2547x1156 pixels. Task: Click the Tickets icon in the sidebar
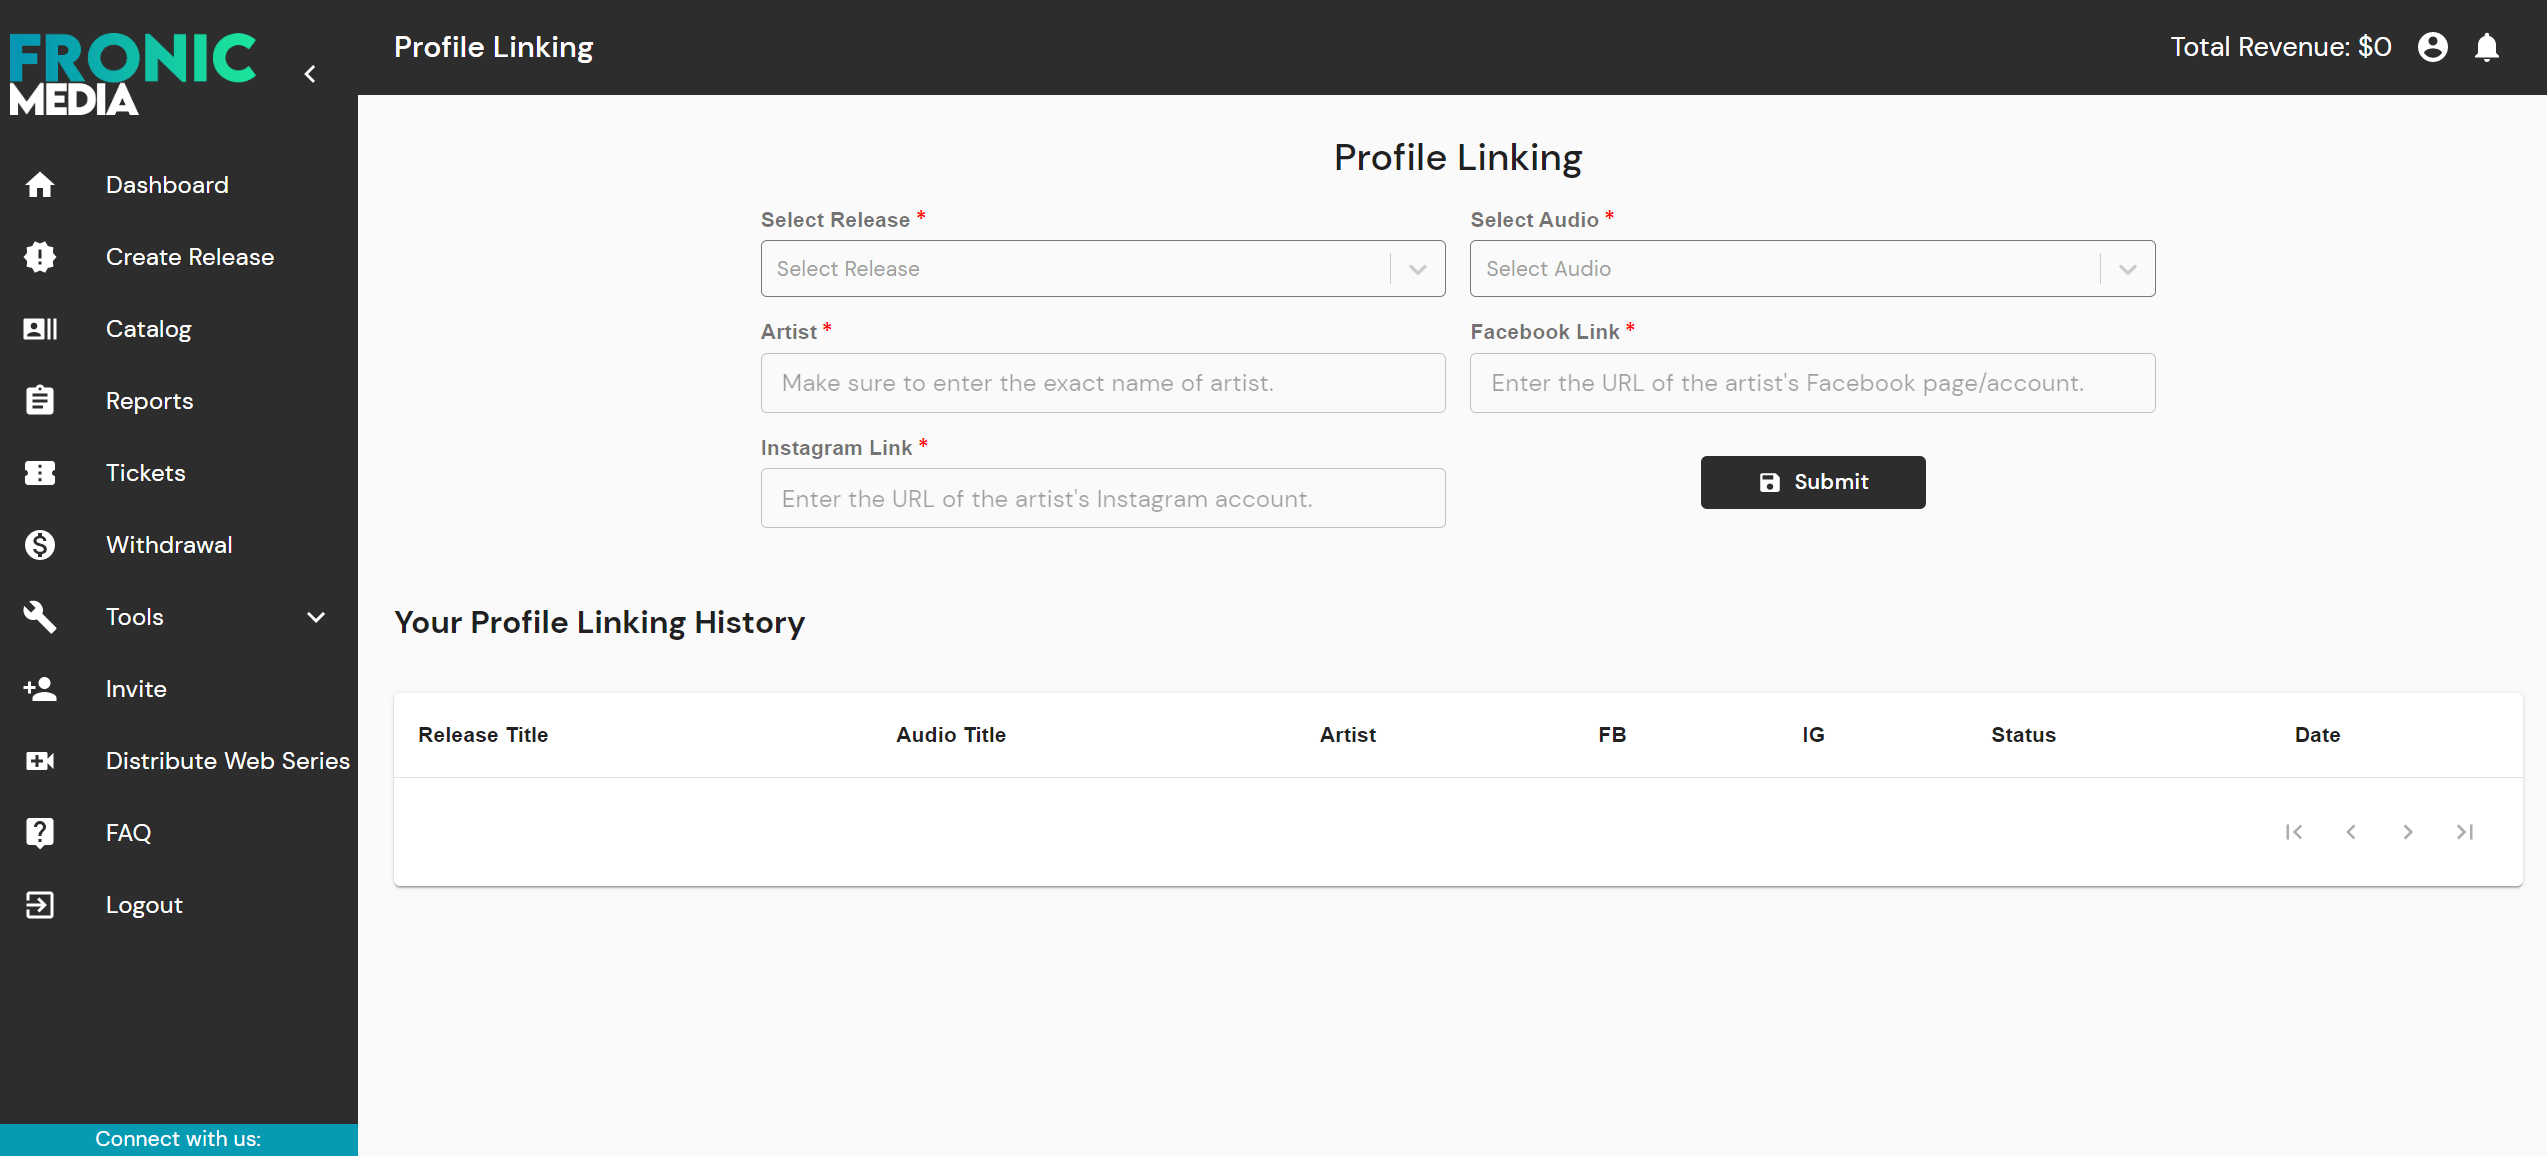40,473
